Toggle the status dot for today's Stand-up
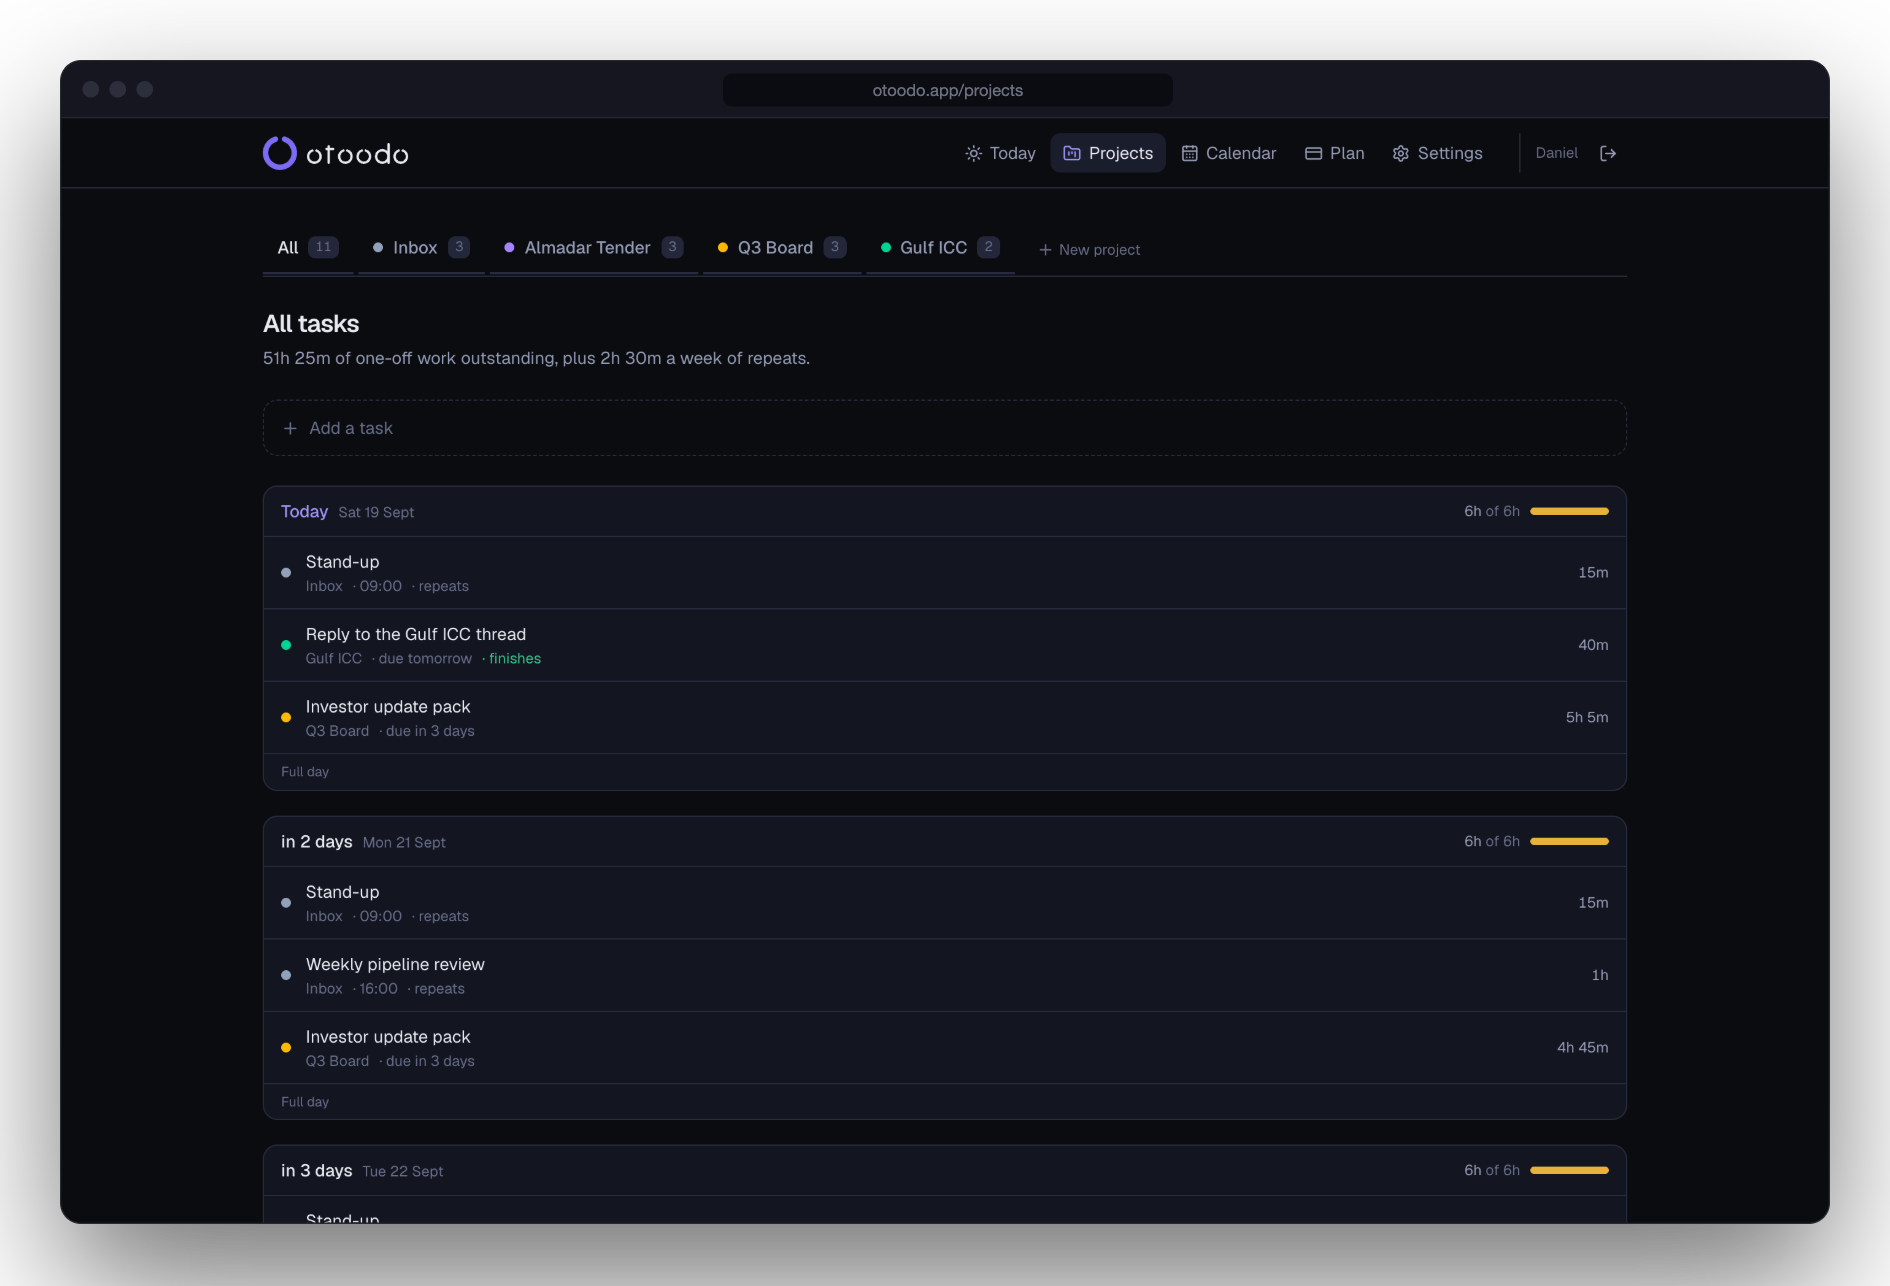The image size is (1890, 1286). point(286,573)
